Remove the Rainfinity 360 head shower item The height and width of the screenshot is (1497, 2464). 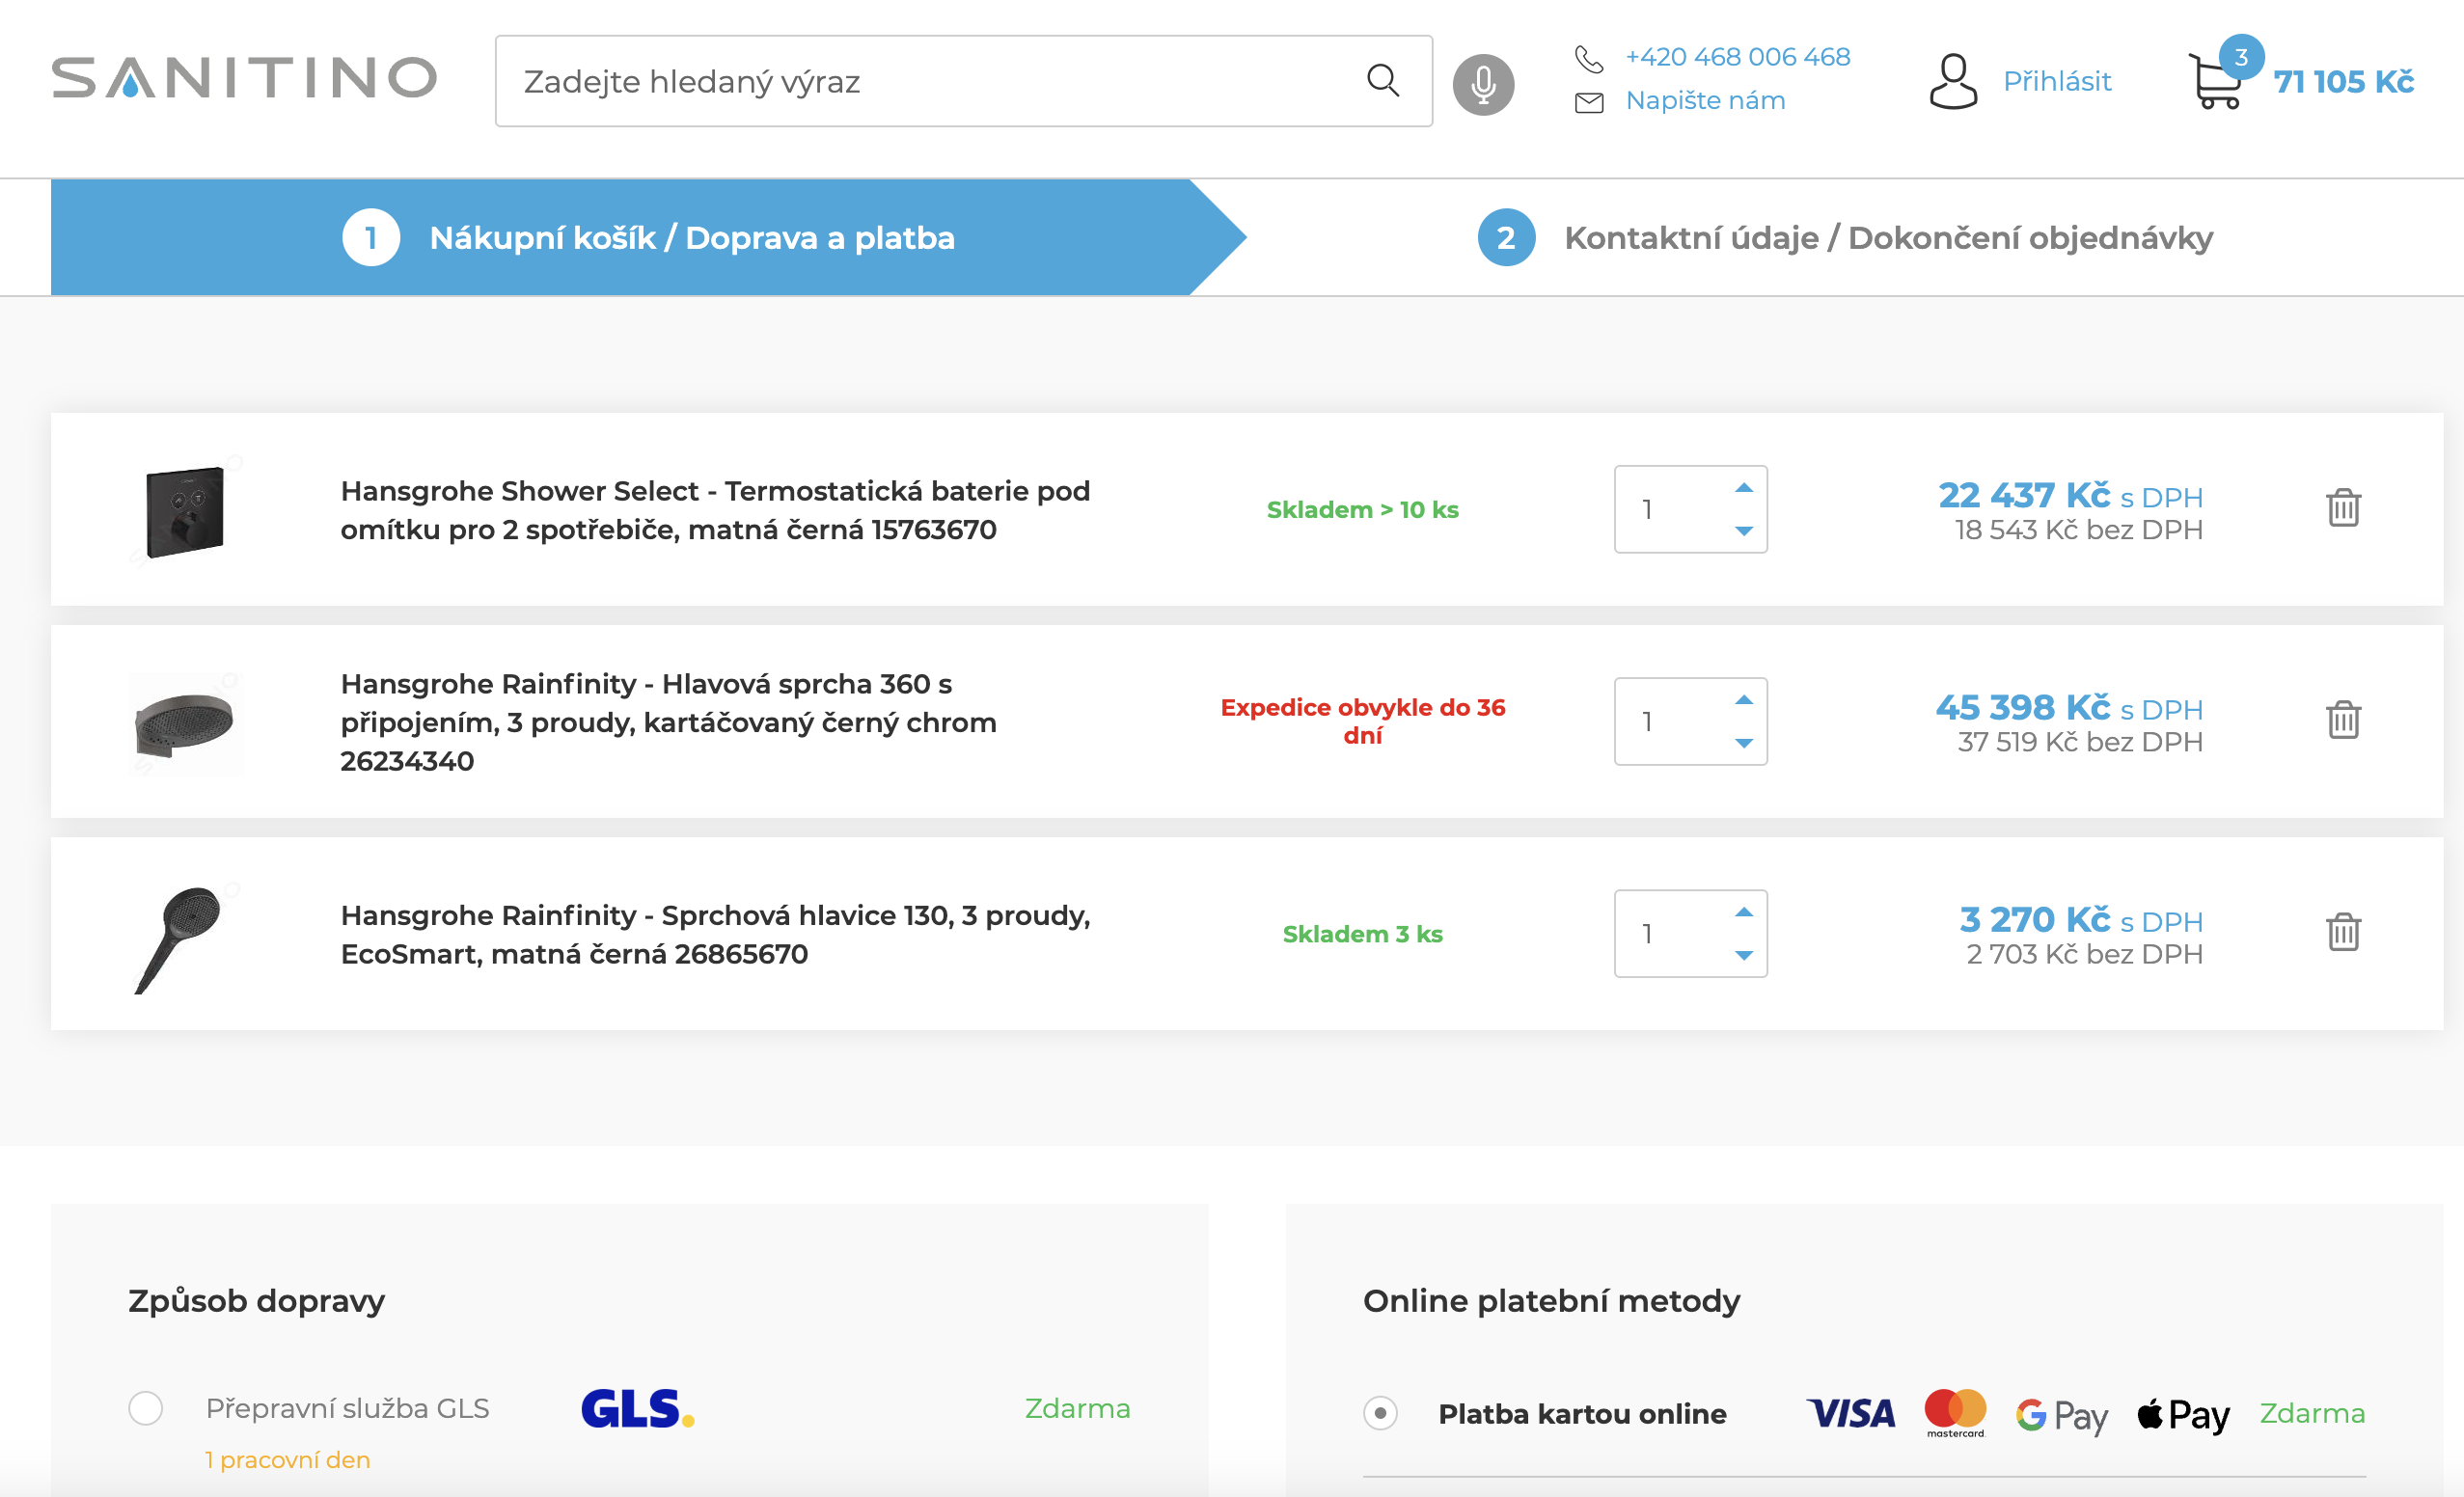click(x=2343, y=720)
